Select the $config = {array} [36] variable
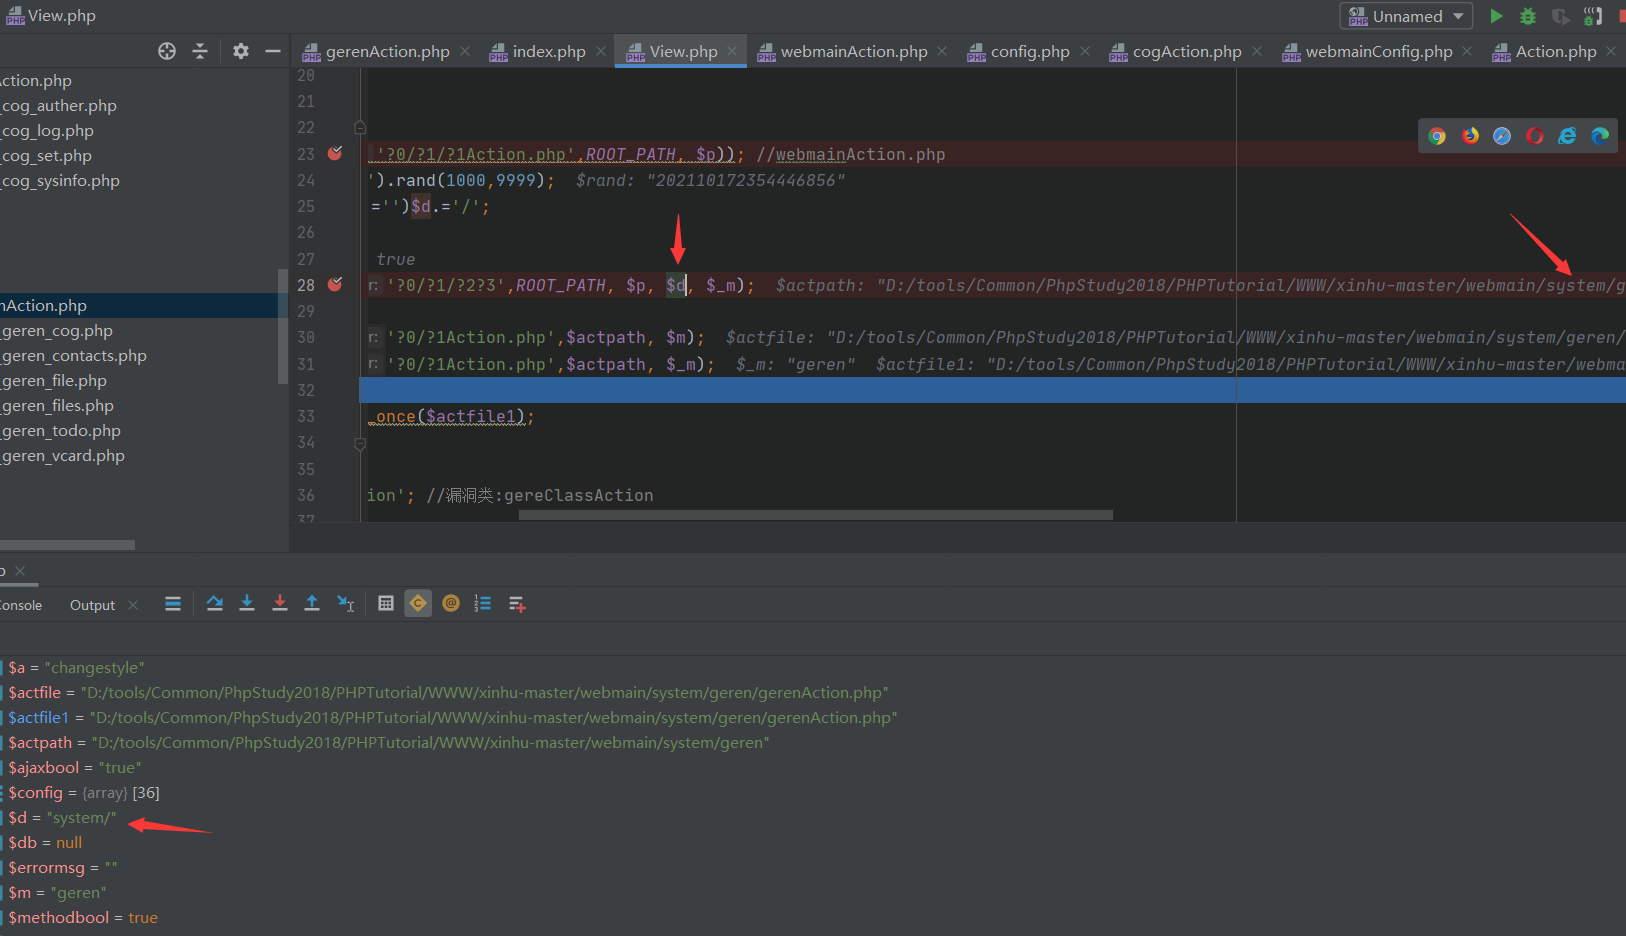The image size is (1626, 936). 84,792
